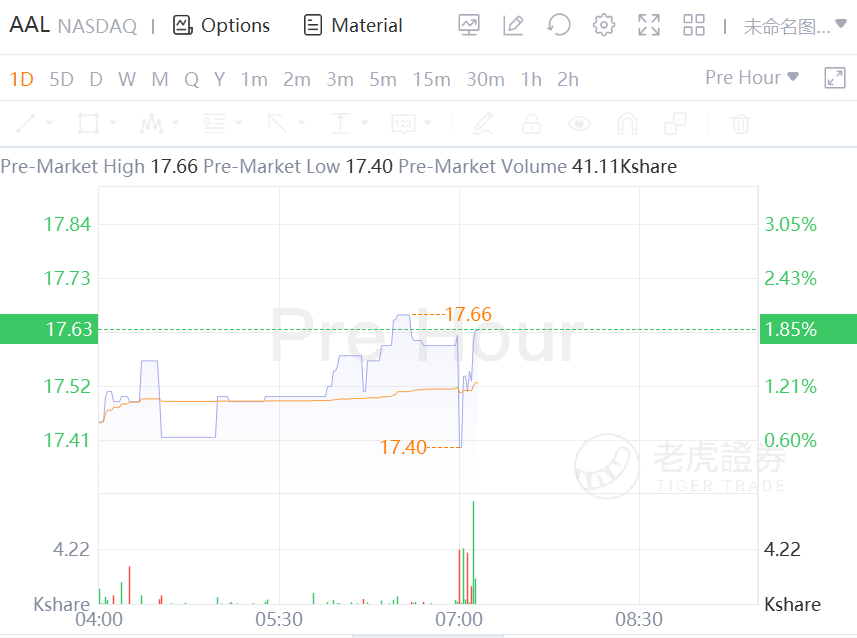The image size is (857, 638).
Task: Switch to the 5D timeframe tab
Action: tap(61, 79)
